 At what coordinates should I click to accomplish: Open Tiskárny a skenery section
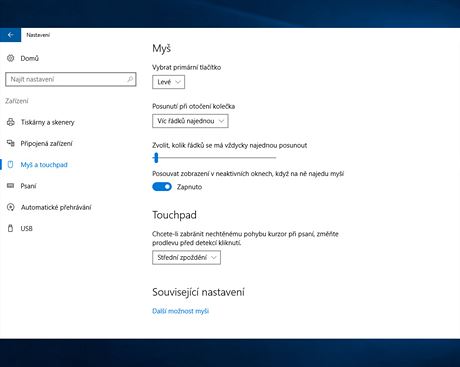click(x=47, y=122)
